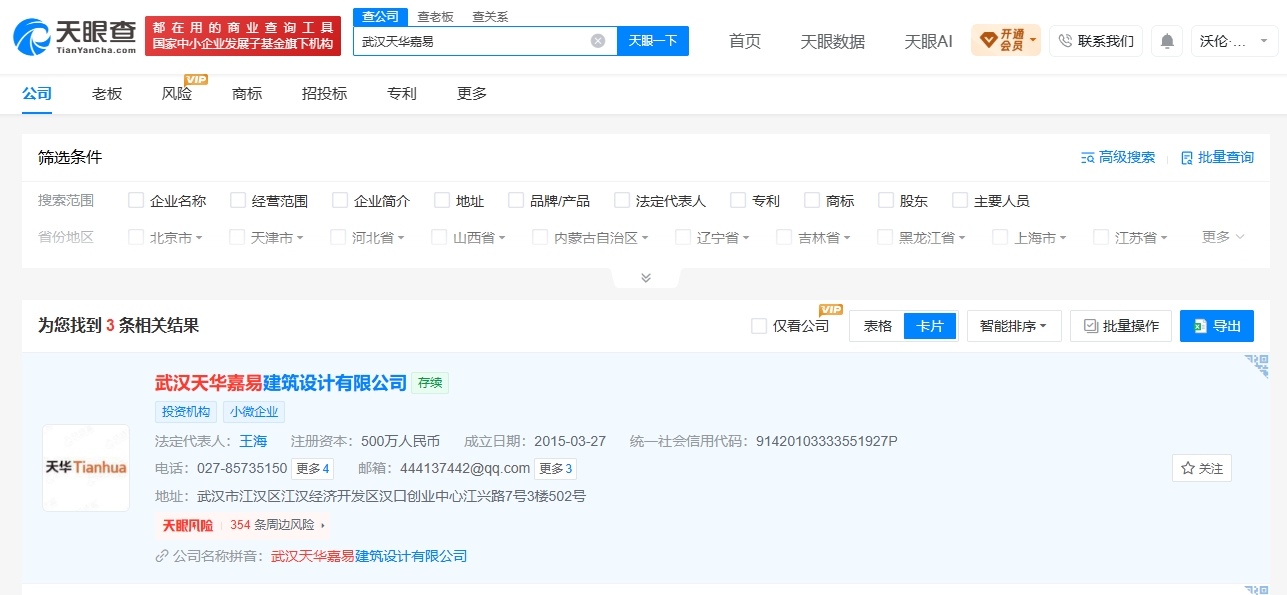Open the 更多 tab menu
1287x595 pixels.
[472, 93]
